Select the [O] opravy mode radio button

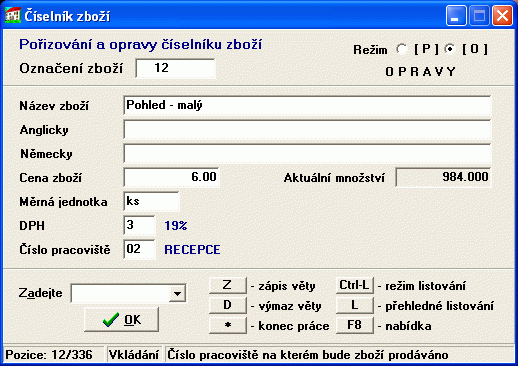coord(450,49)
